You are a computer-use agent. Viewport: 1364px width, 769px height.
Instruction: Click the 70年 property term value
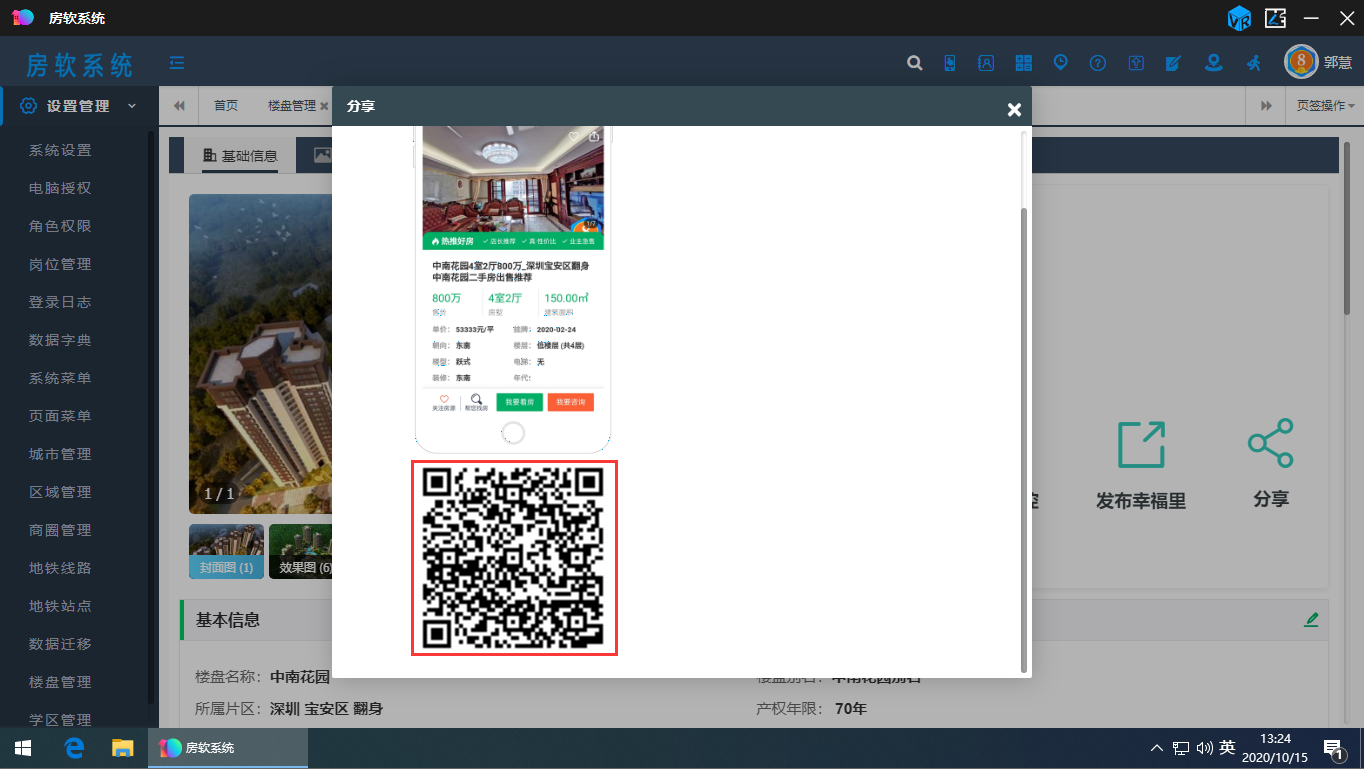tap(851, 709)
